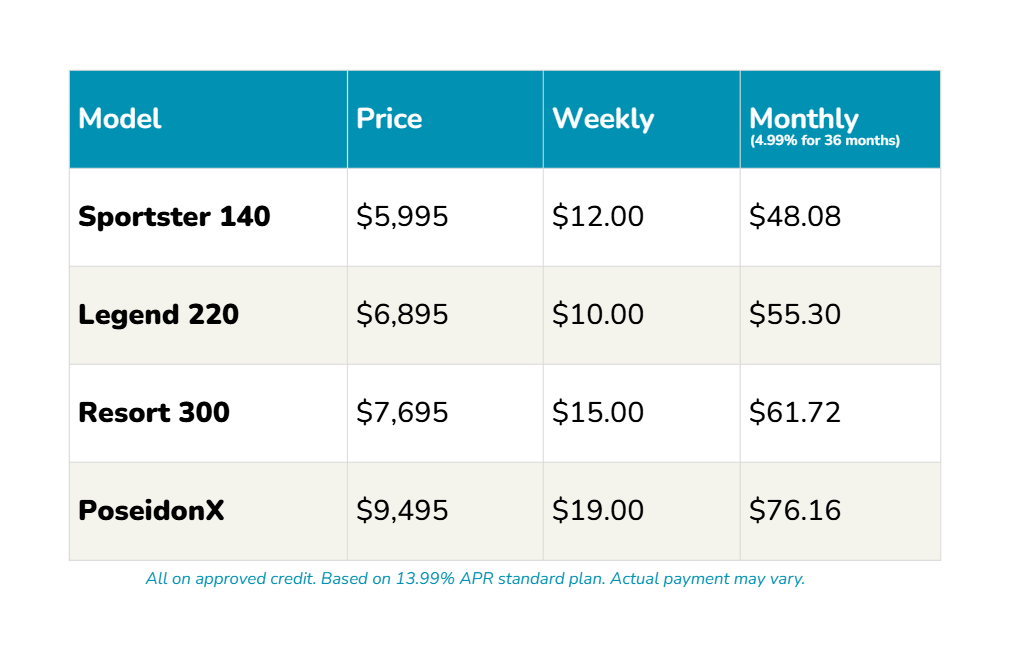The width and height of the screenshot is (1017, 658).
Task: Click the Model column header
Action: pos(120,119)
